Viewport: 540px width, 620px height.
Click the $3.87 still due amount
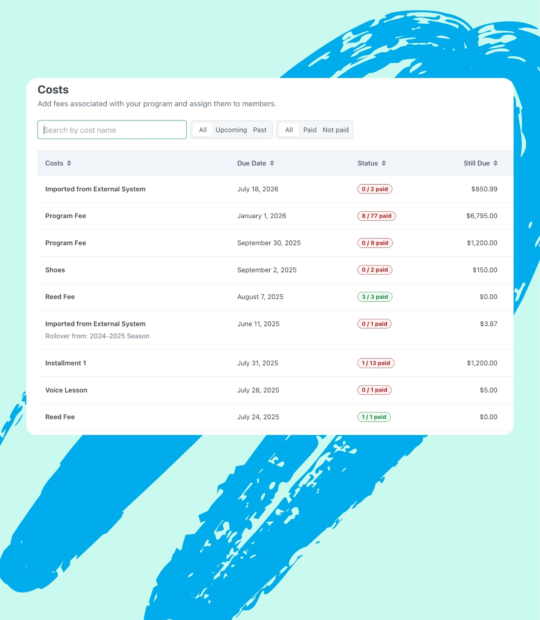[489, 324]
